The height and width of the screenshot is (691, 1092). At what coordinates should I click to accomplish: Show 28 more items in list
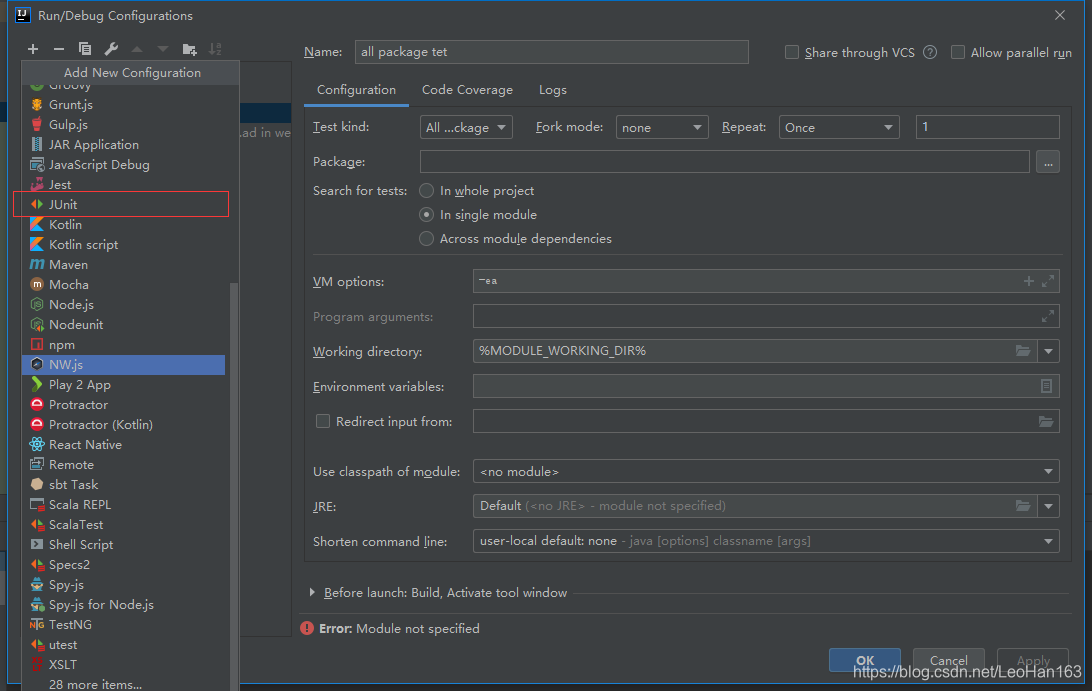(x=95, y=684)
